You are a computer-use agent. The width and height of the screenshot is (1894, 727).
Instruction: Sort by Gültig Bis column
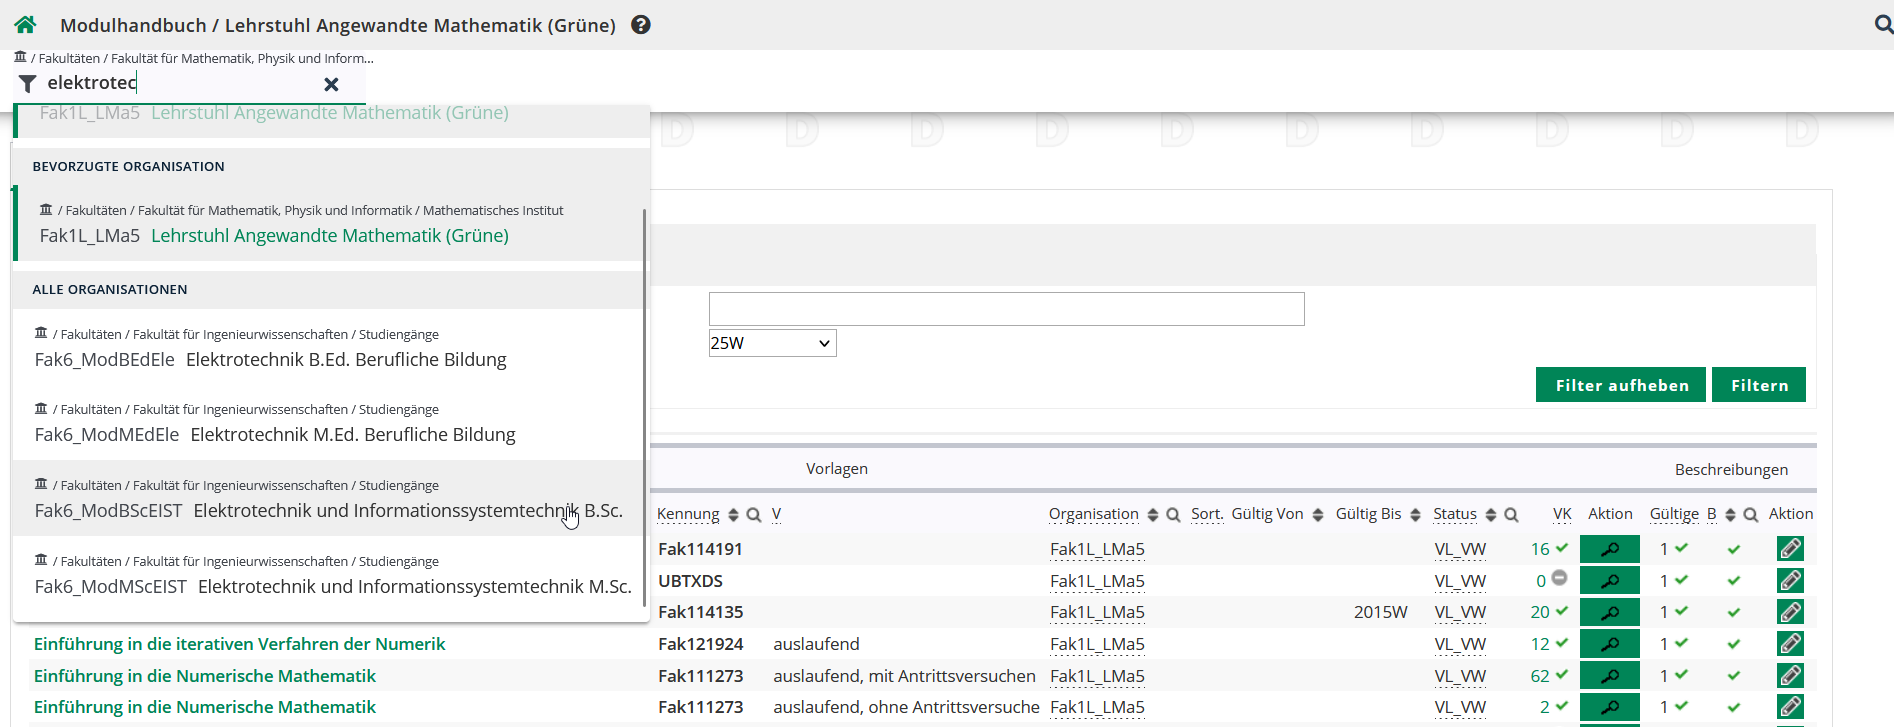(1415, 515)
